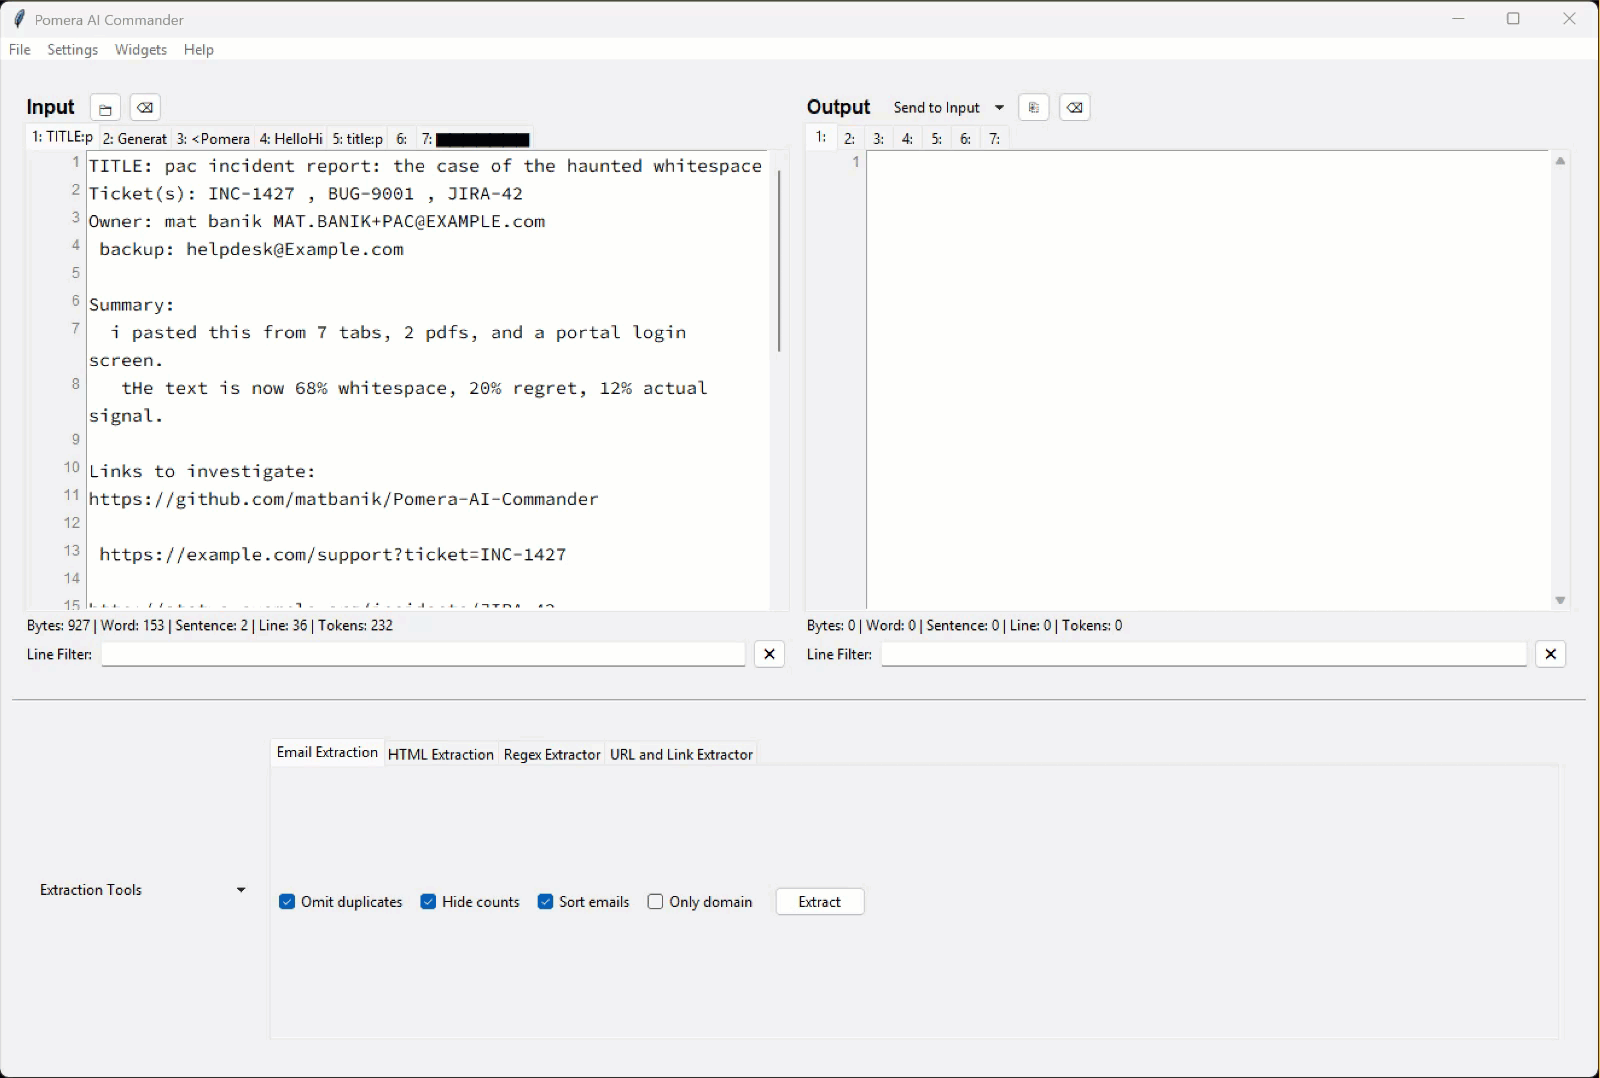Select Input tab 2: Generat
Screen dimensions: 1600x1078
(134, 138)
